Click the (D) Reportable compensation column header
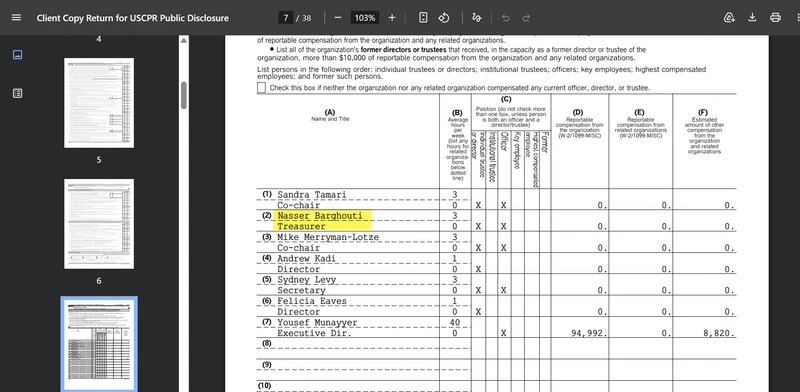Viewport: 800px width, 392px height. (579, 124)
